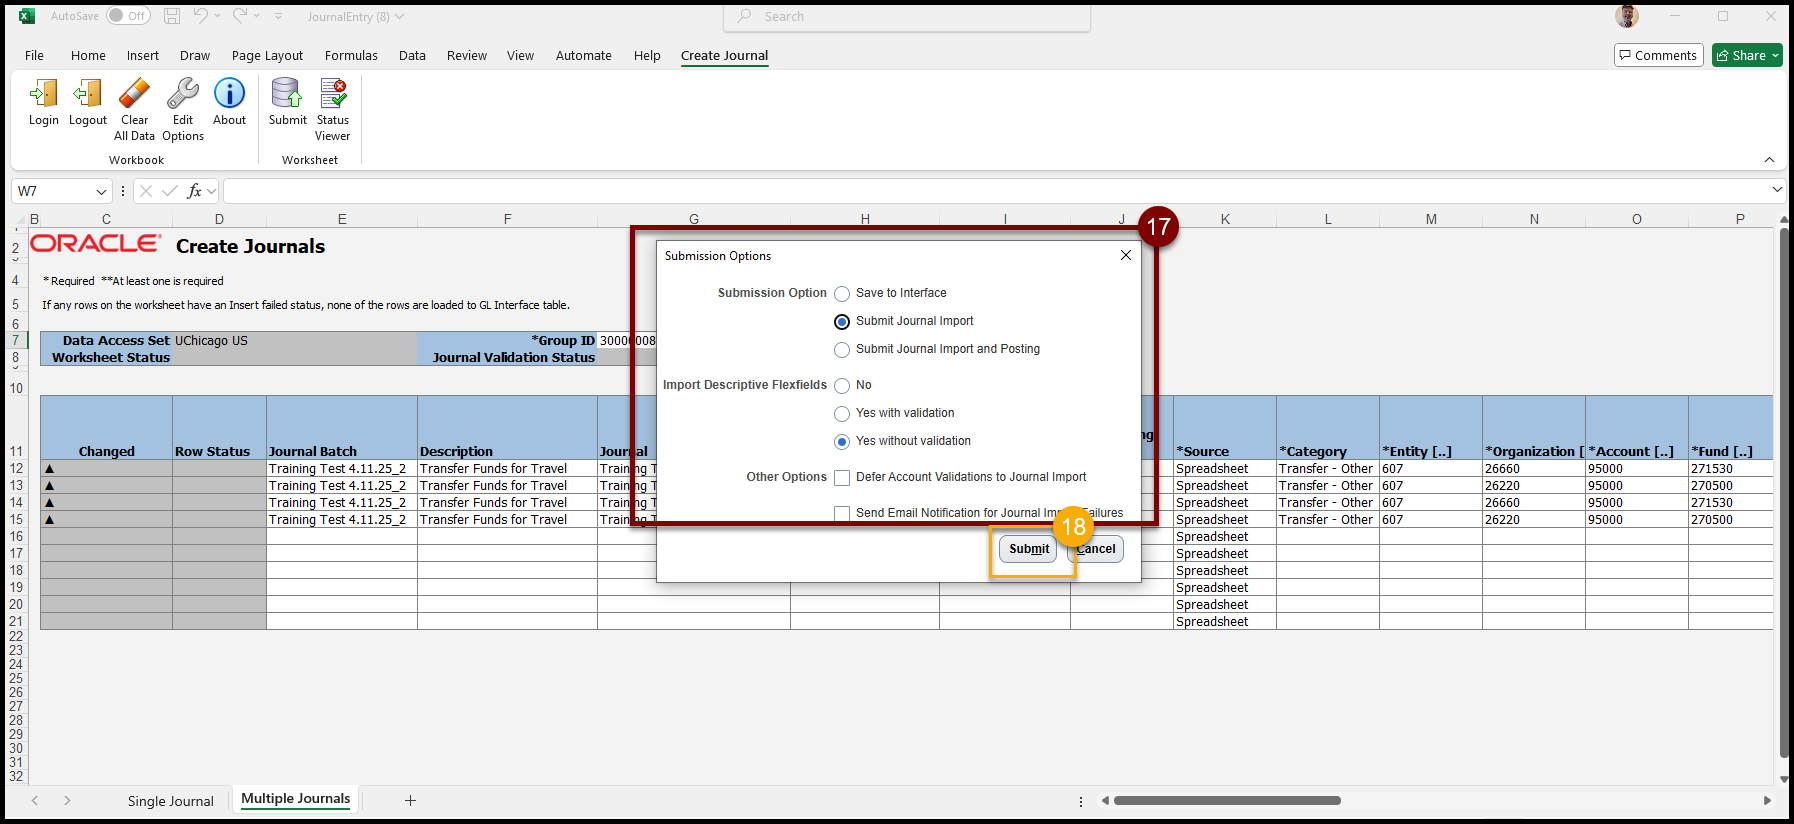Switch to Single Journal sheet tab
Viewport: 1794px width, 824px height.
[170, 801]
